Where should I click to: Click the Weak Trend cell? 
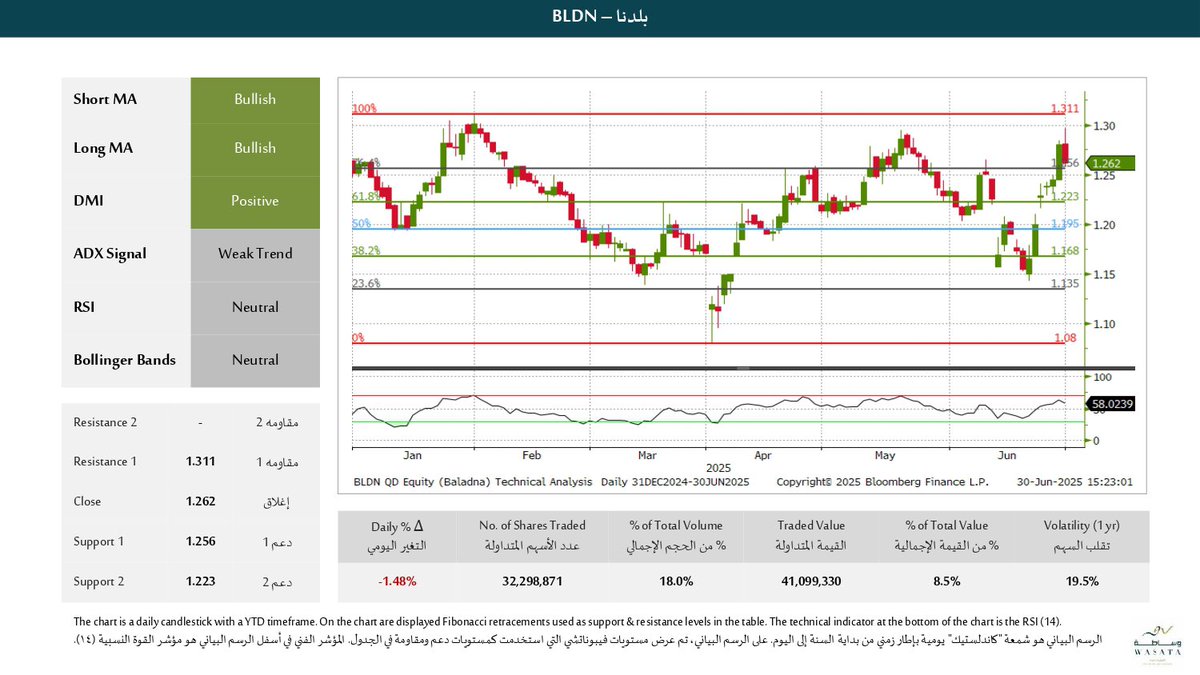(x=255, y=254)
